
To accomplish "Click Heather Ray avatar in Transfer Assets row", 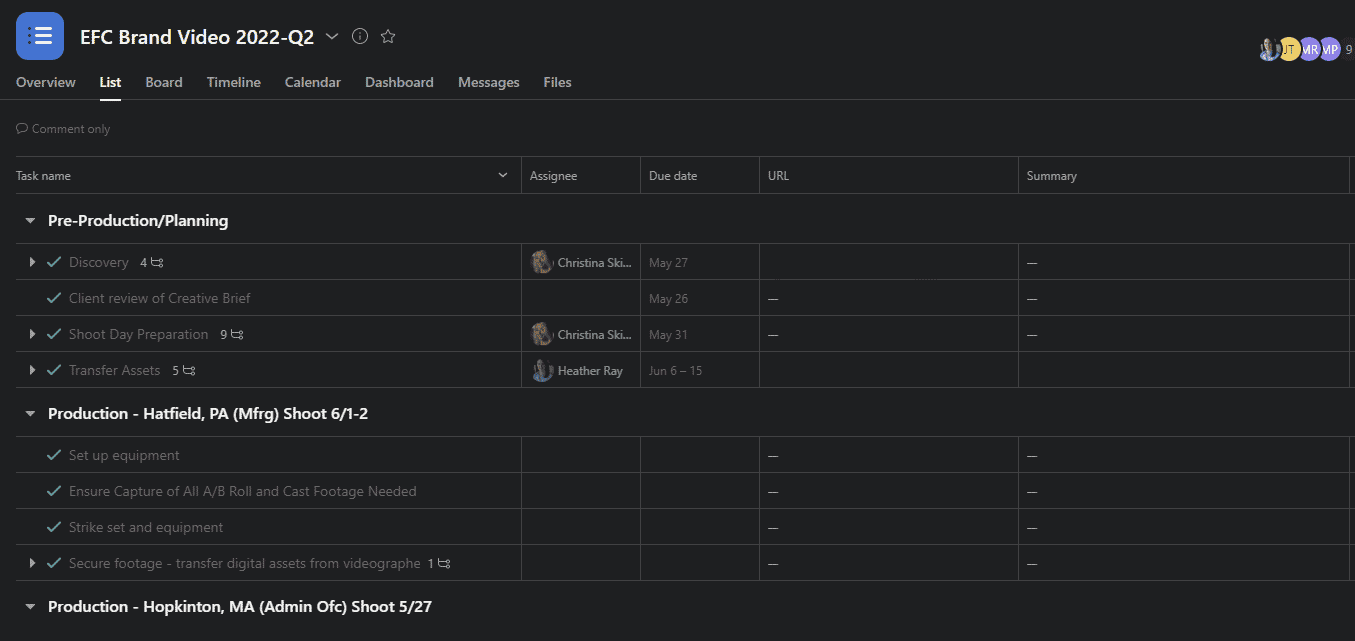I will click(542, 370).
